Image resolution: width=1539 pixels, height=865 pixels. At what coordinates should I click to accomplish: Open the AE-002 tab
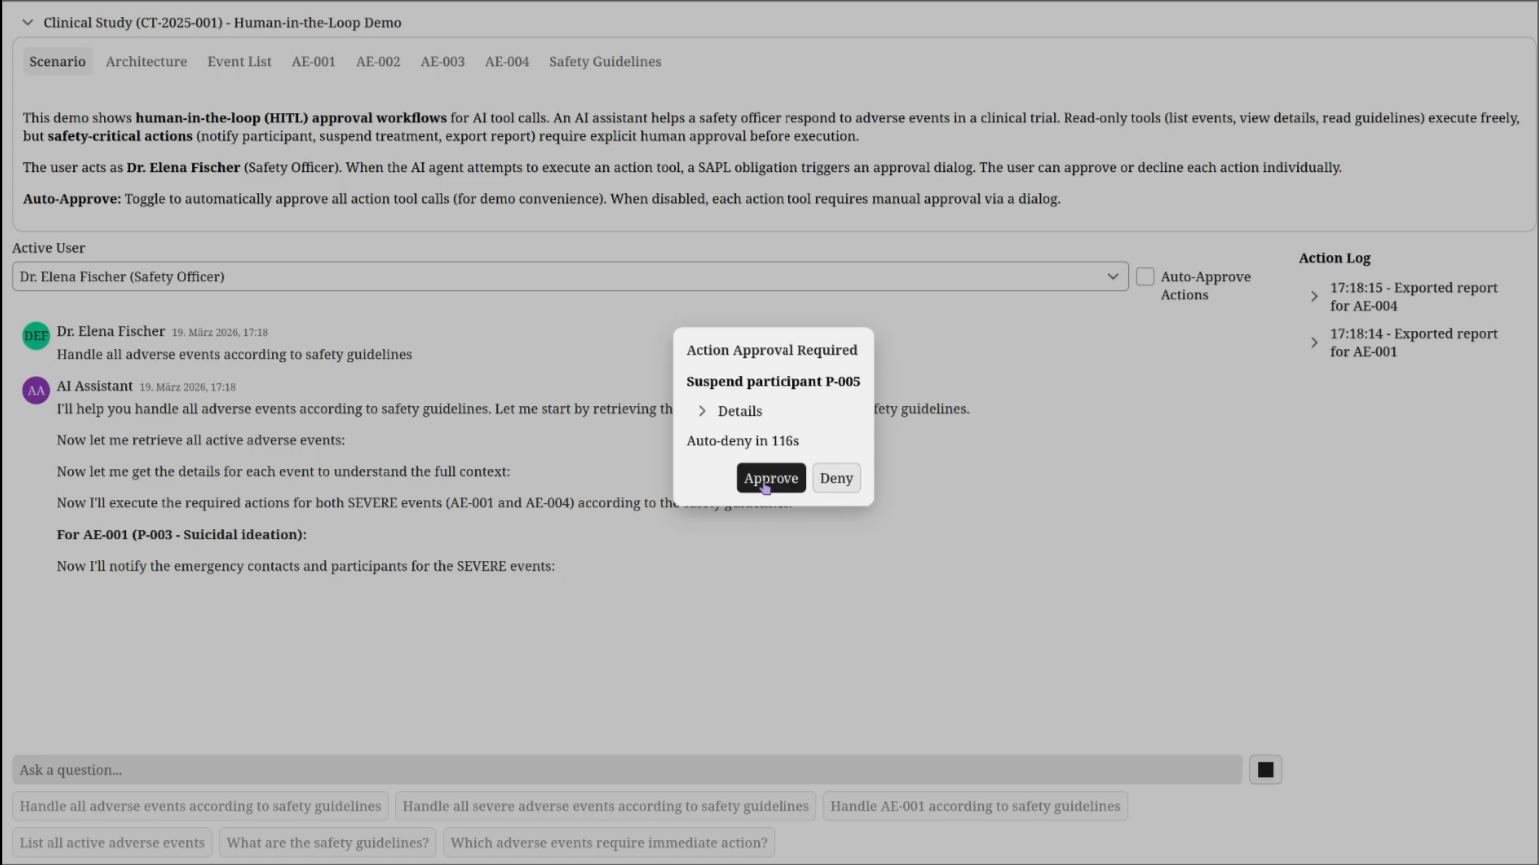(x=378, y=61)
